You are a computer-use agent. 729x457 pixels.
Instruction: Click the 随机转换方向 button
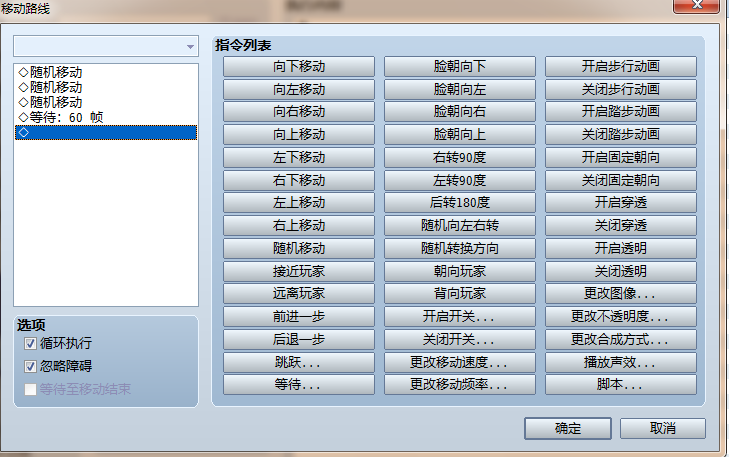[x=459, y=248]
